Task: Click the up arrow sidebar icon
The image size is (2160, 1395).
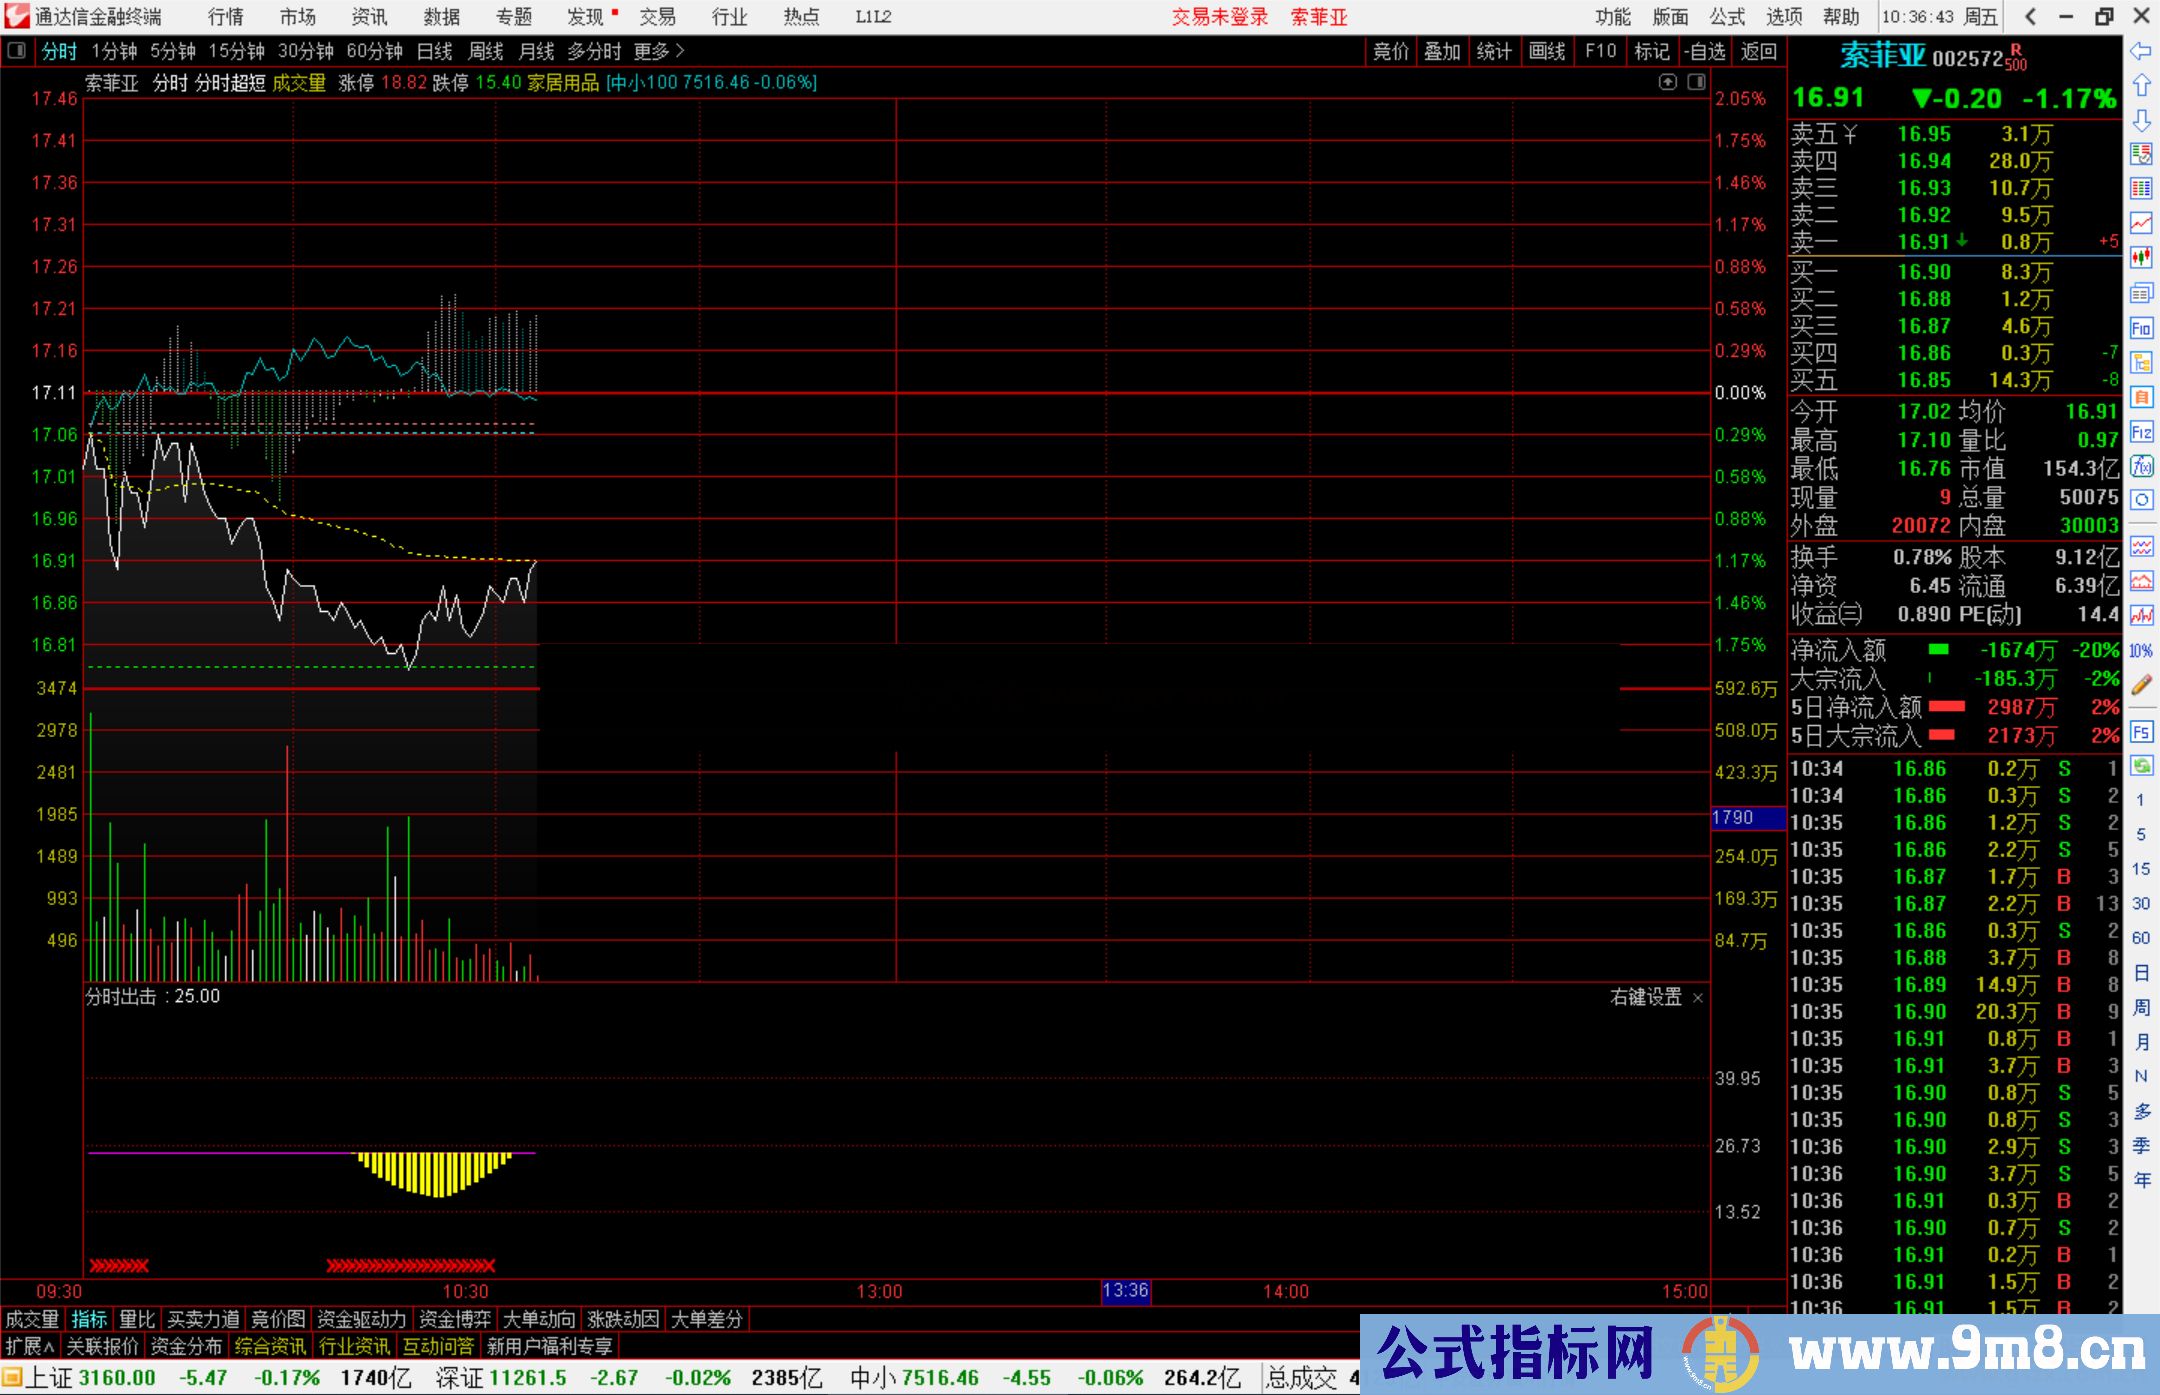Action: coord(2141,86)
